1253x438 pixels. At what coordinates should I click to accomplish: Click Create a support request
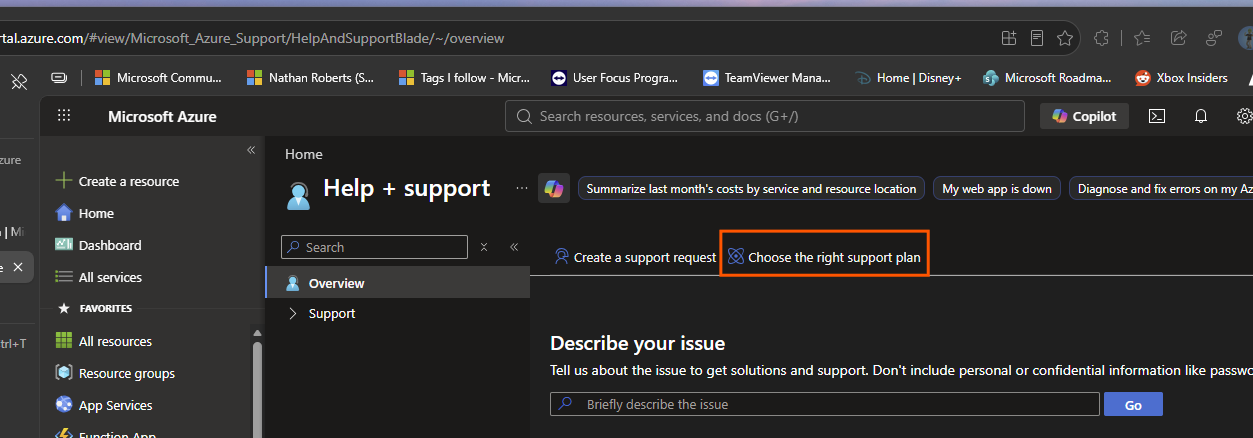click(636, 257)
